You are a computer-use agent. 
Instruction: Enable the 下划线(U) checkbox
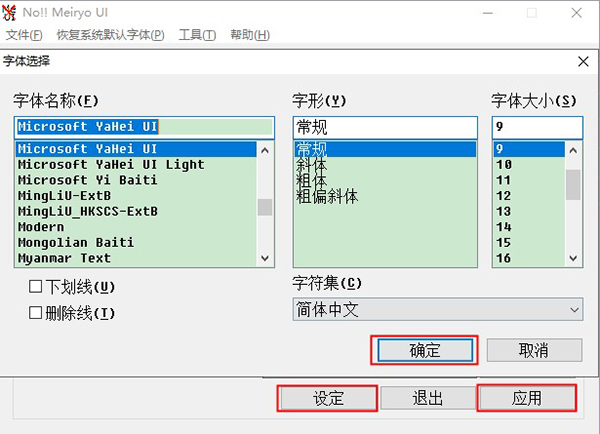coord(36,287)
